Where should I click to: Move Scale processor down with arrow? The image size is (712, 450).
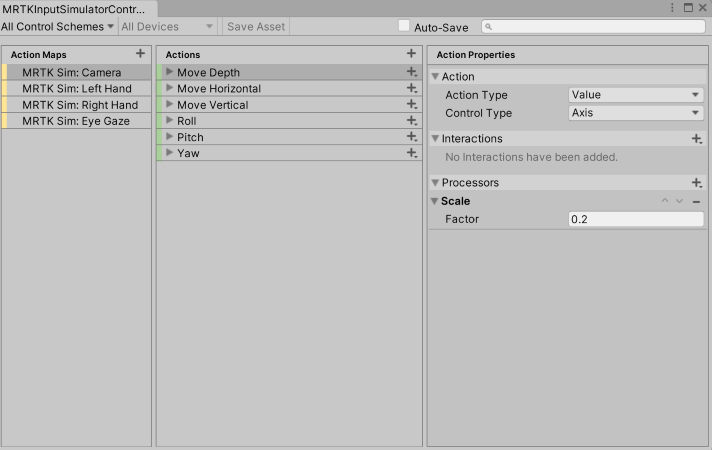(x=679, y=201)
